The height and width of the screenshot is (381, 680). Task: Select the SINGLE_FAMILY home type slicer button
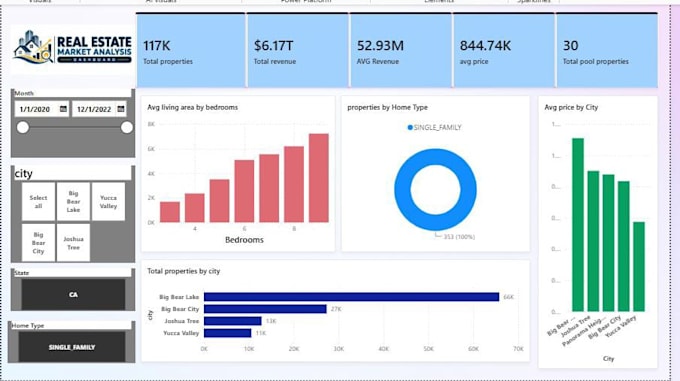pyautogui.click(x=72, y=347)
